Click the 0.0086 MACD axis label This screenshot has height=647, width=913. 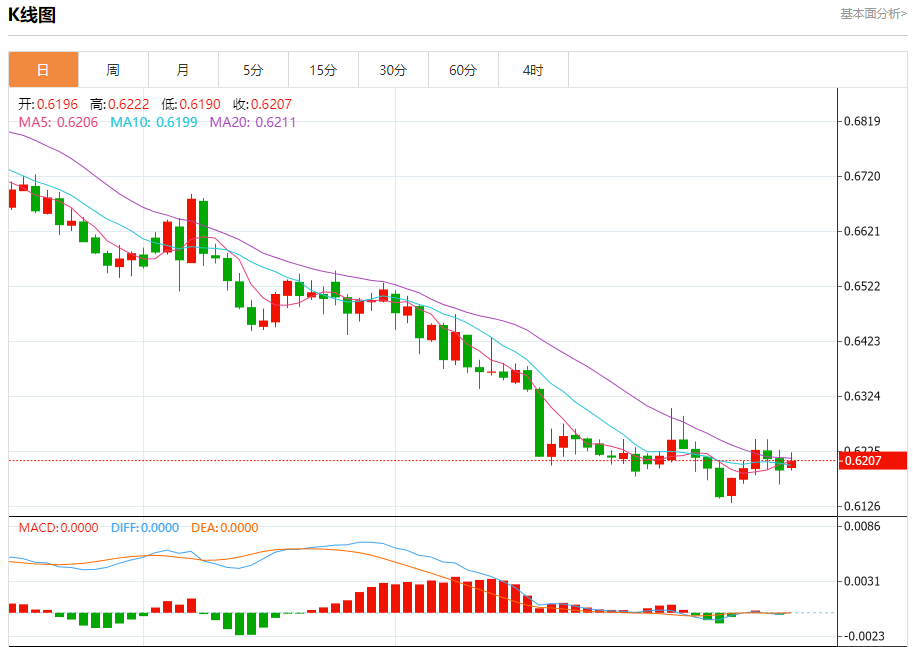pos(862,526)
